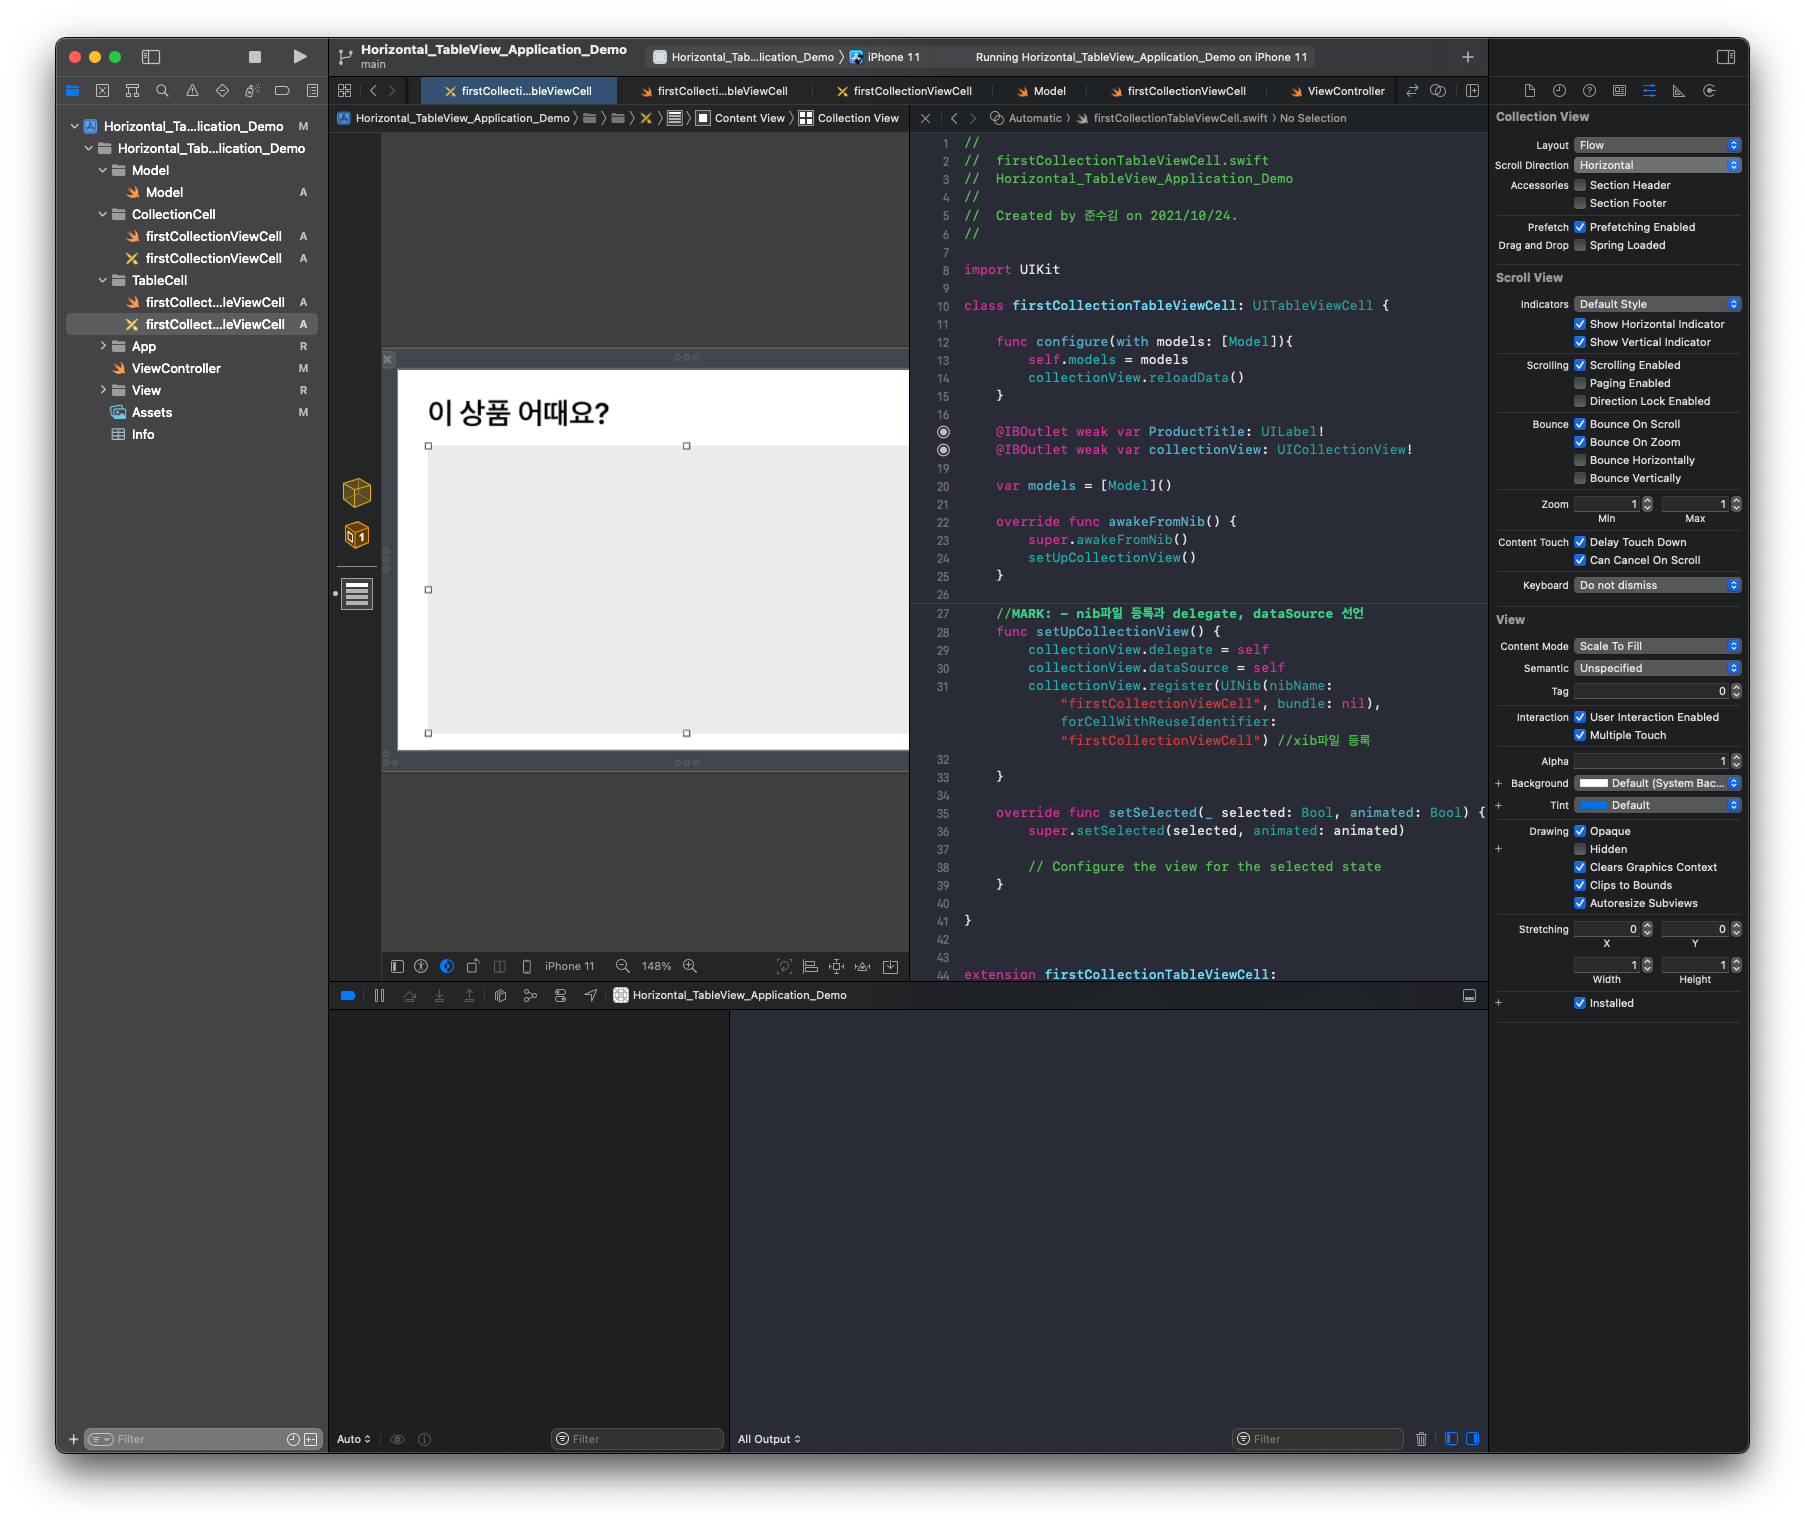
Task: Open the report navigator icon
Action: pyautogui.click(x=312, y=91)
